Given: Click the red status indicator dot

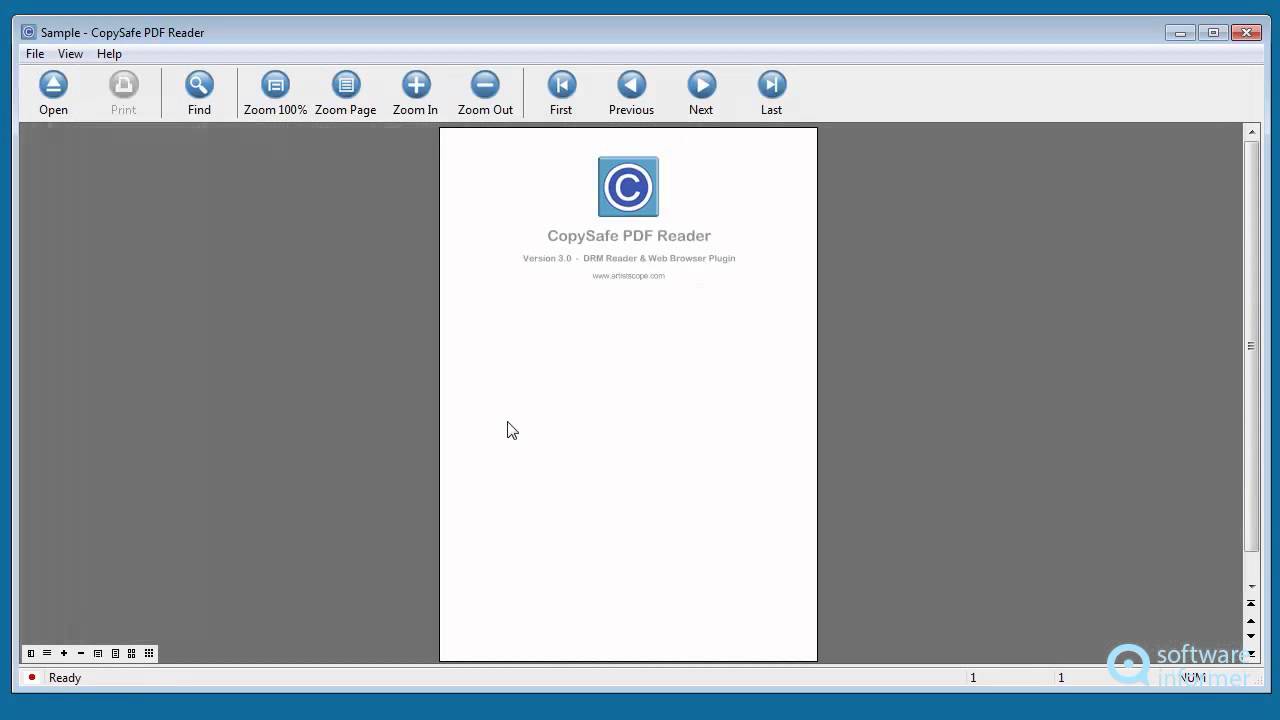Looking at the screenshot, I should [x=32, y=677].
